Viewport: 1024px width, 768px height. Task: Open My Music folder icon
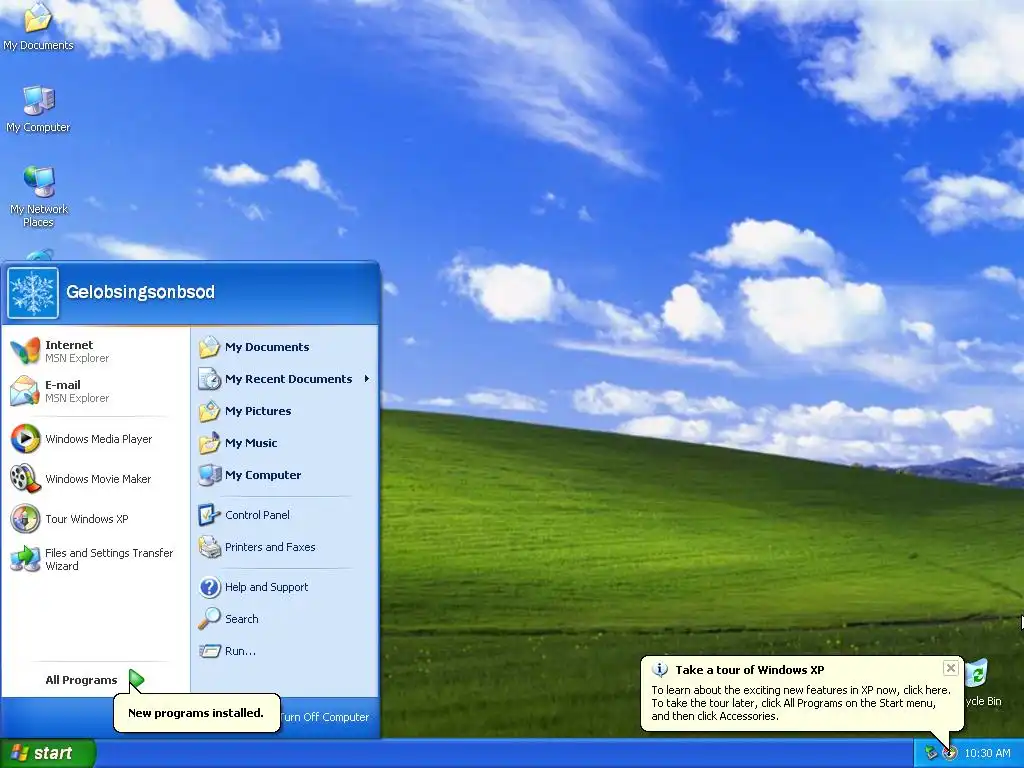(x=209, y=443)
